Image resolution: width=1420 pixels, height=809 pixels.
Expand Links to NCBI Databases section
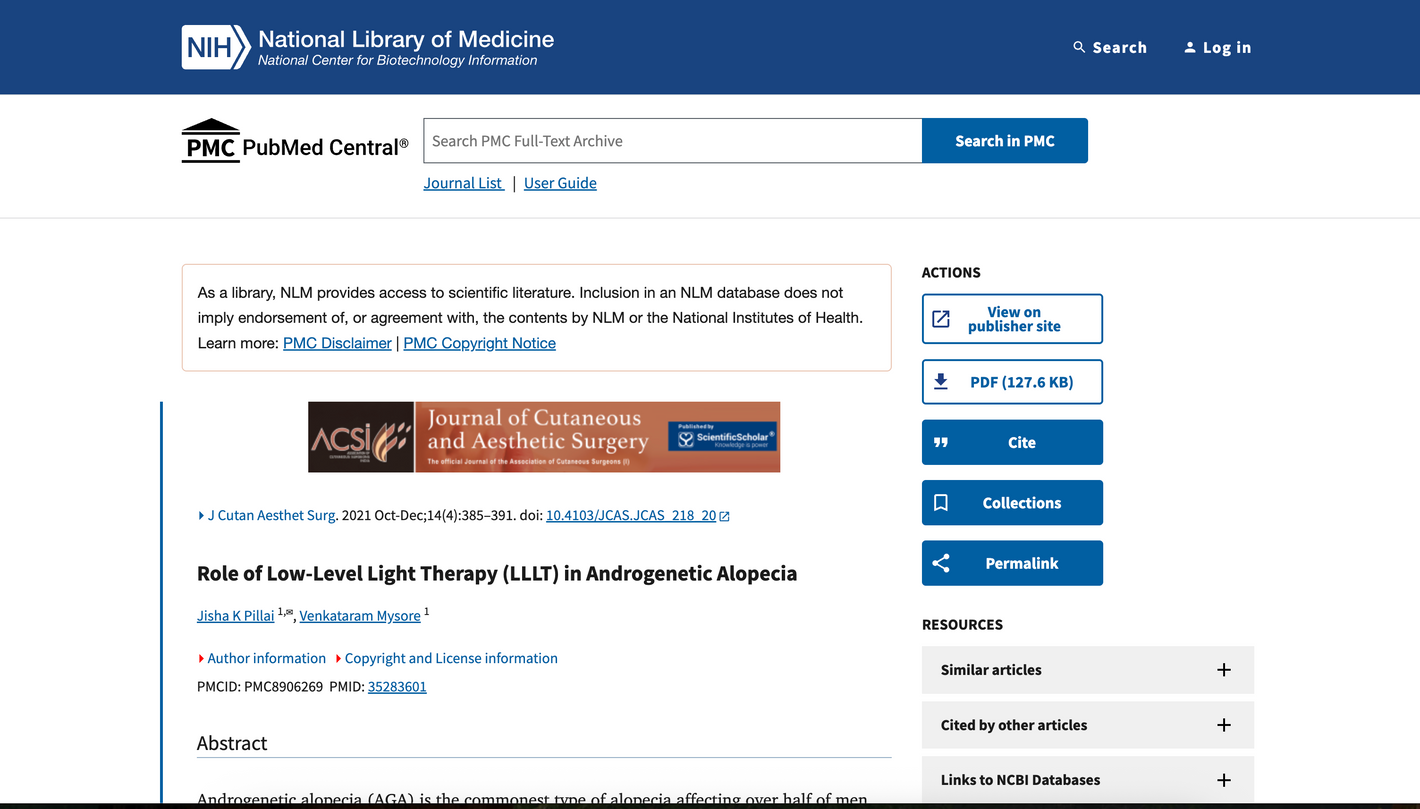[x=1223, y=780]
